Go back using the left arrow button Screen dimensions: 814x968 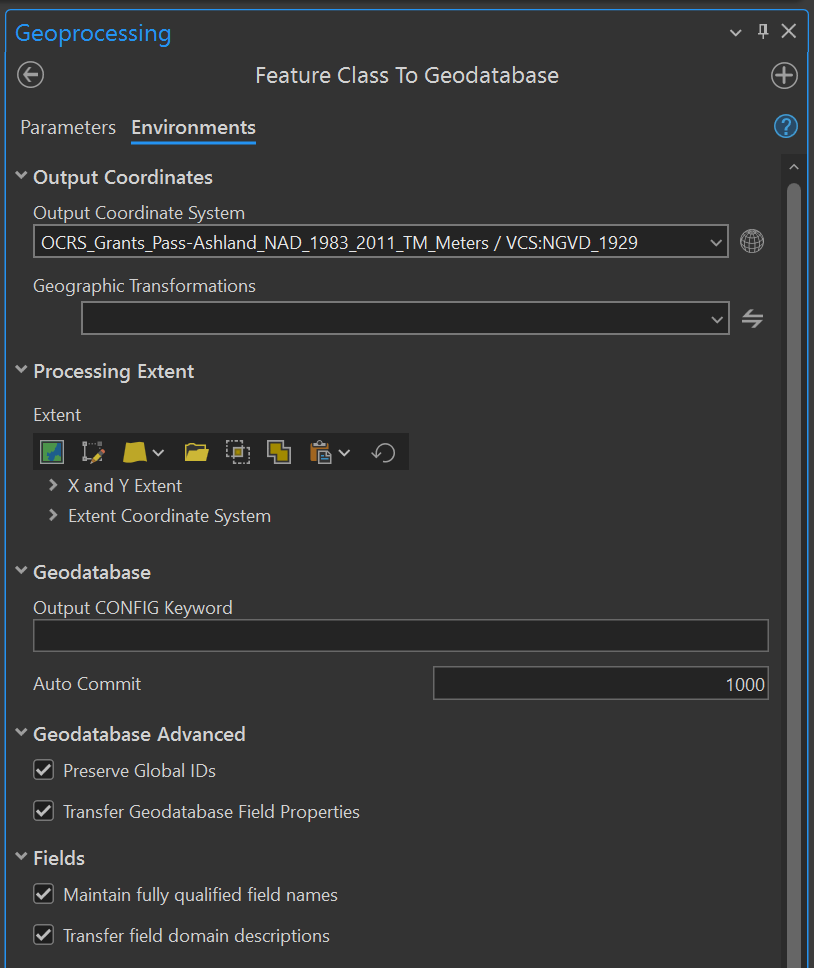pos(31,75)
